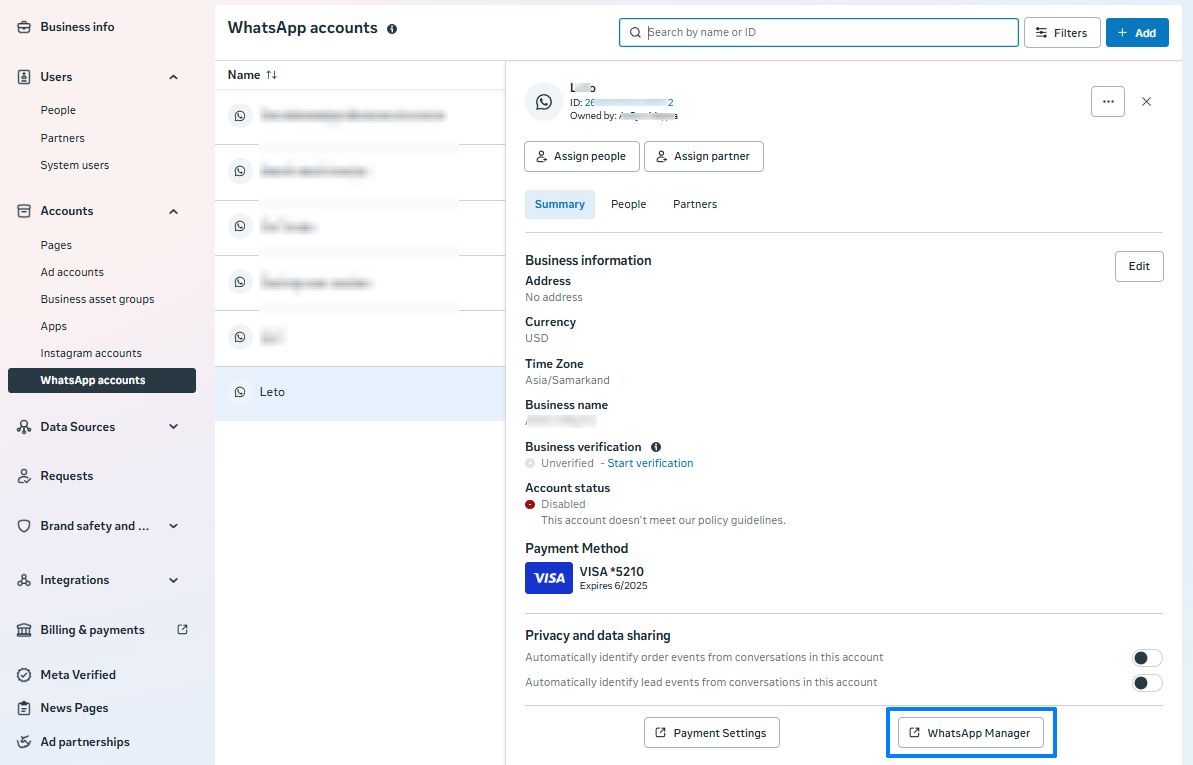Open the Filters button
1193x765 pixels.
[1061, 33]
